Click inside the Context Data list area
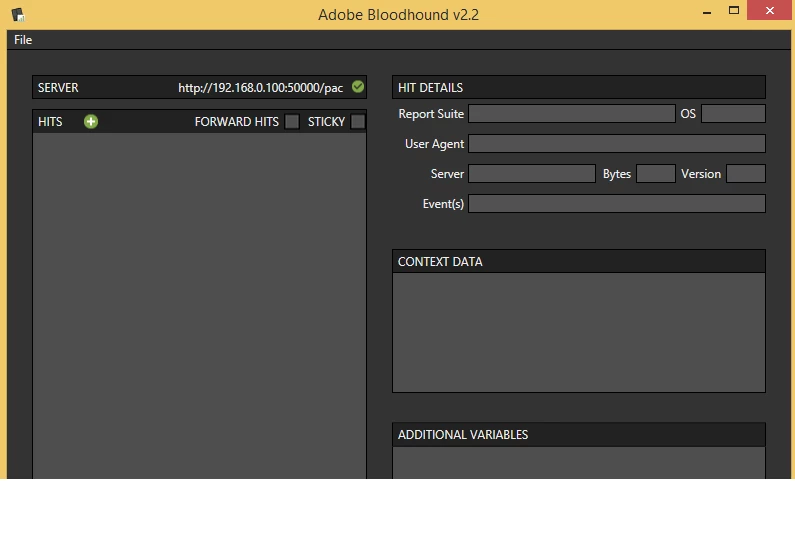Screen dimensions: 795x533 click(579, 332)
